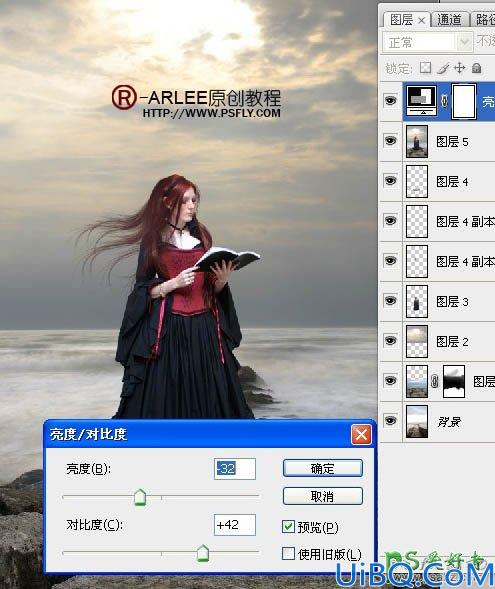Close the 亮度/对比度 dialog

click(361, 435)
